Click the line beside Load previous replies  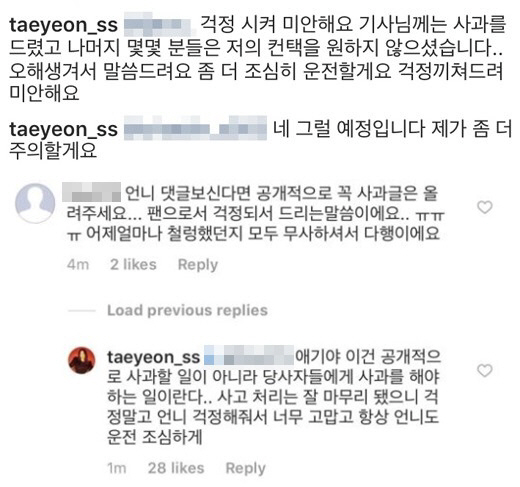(x=82, y=311)
